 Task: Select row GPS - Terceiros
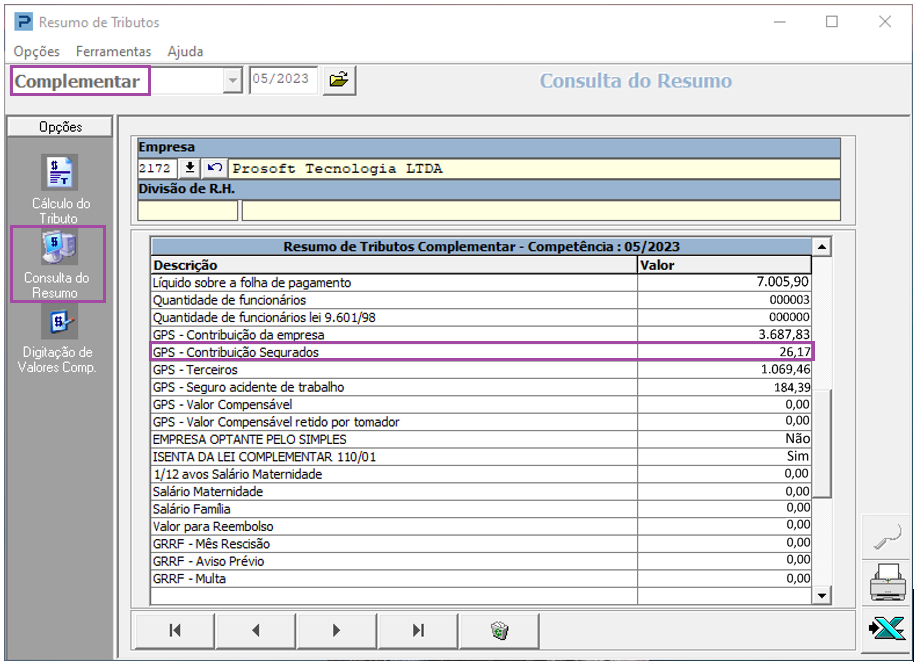click(481, 370)
